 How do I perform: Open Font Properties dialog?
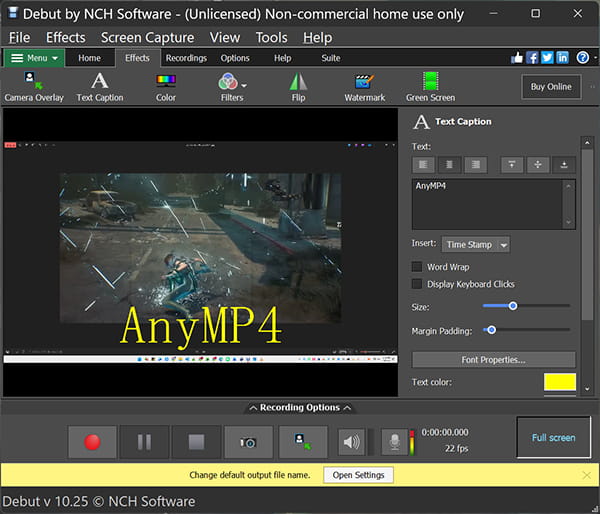coord(494,360)
